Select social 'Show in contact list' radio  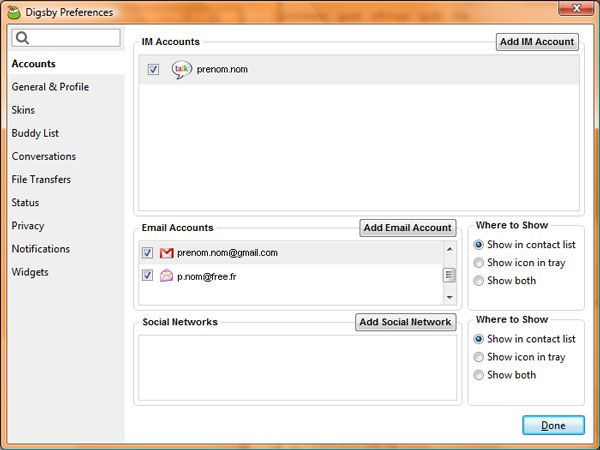click(x=478, y=339)
